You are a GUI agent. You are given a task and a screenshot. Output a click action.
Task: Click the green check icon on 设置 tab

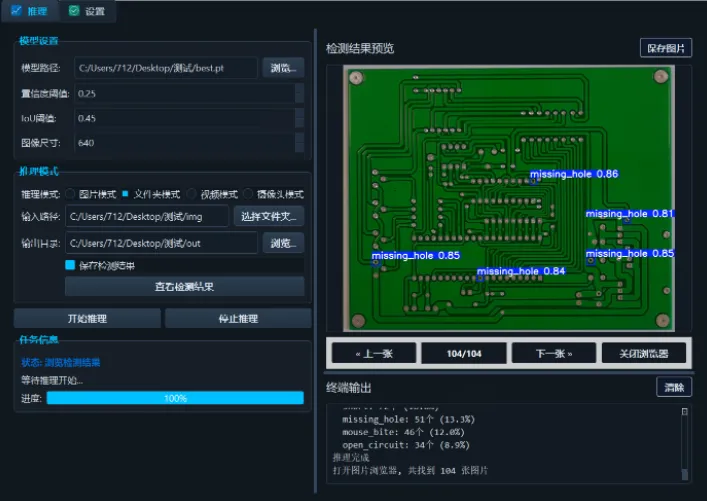[x=74, y=10]
